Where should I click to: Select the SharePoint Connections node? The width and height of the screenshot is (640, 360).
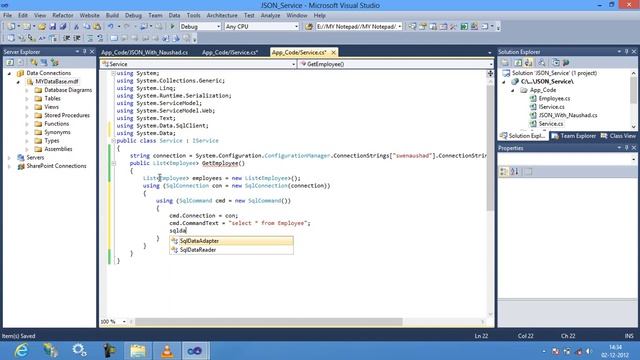pyautogui.click(x=56, y=166)
